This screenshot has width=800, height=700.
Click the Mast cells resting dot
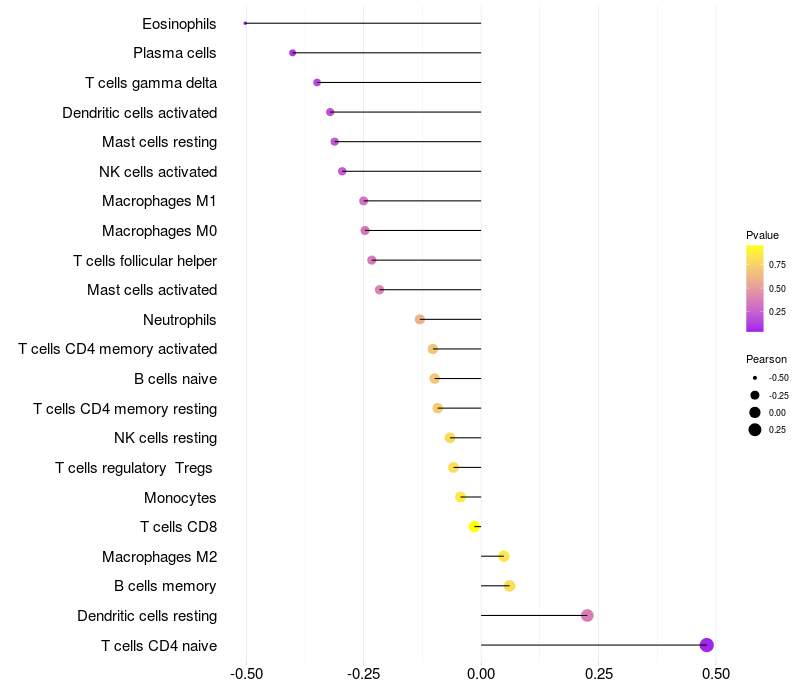tap(335, 142)
